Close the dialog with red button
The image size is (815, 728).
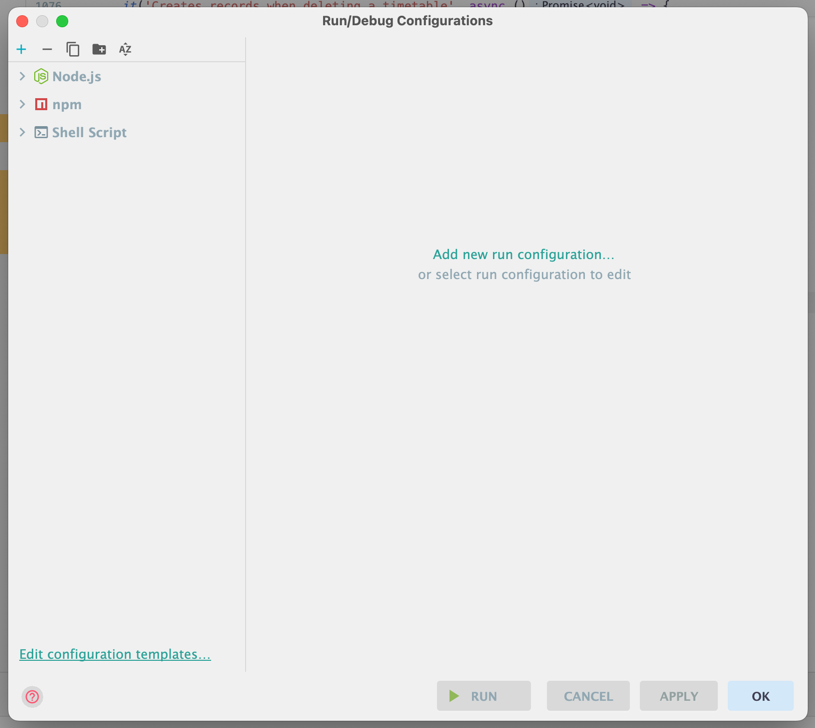click(22, 21)
